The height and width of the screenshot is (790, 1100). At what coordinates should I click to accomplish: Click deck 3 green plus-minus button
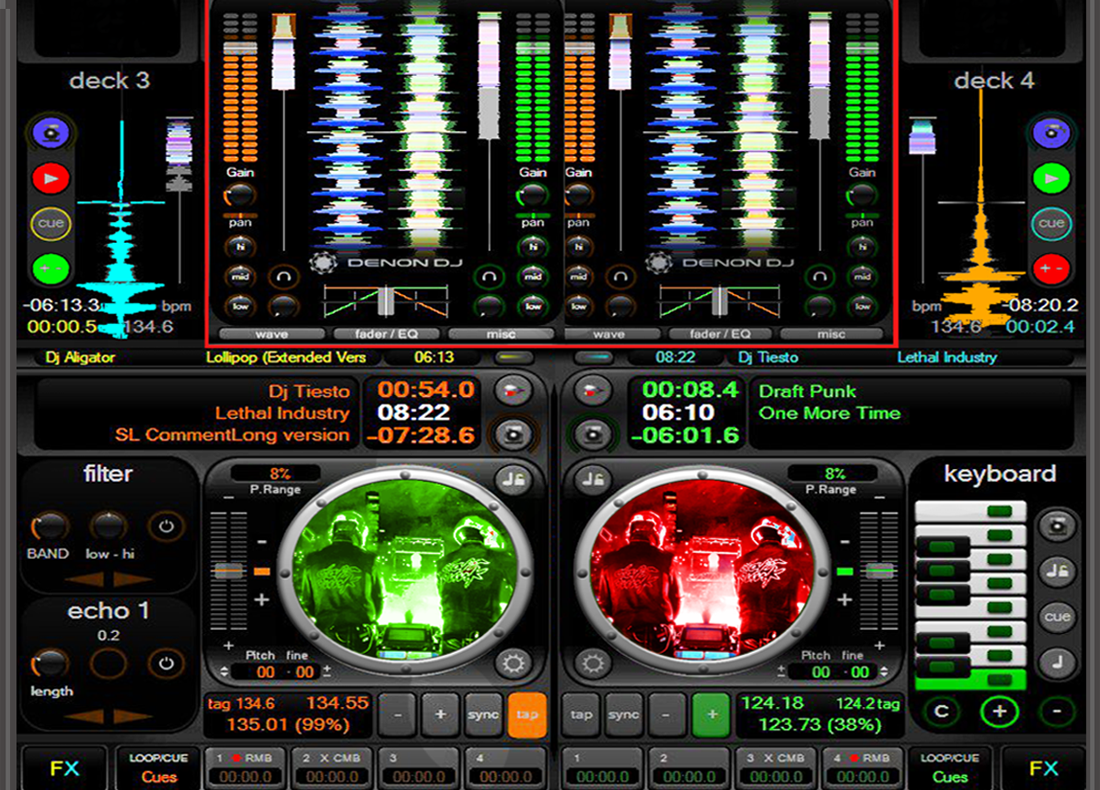51,269
